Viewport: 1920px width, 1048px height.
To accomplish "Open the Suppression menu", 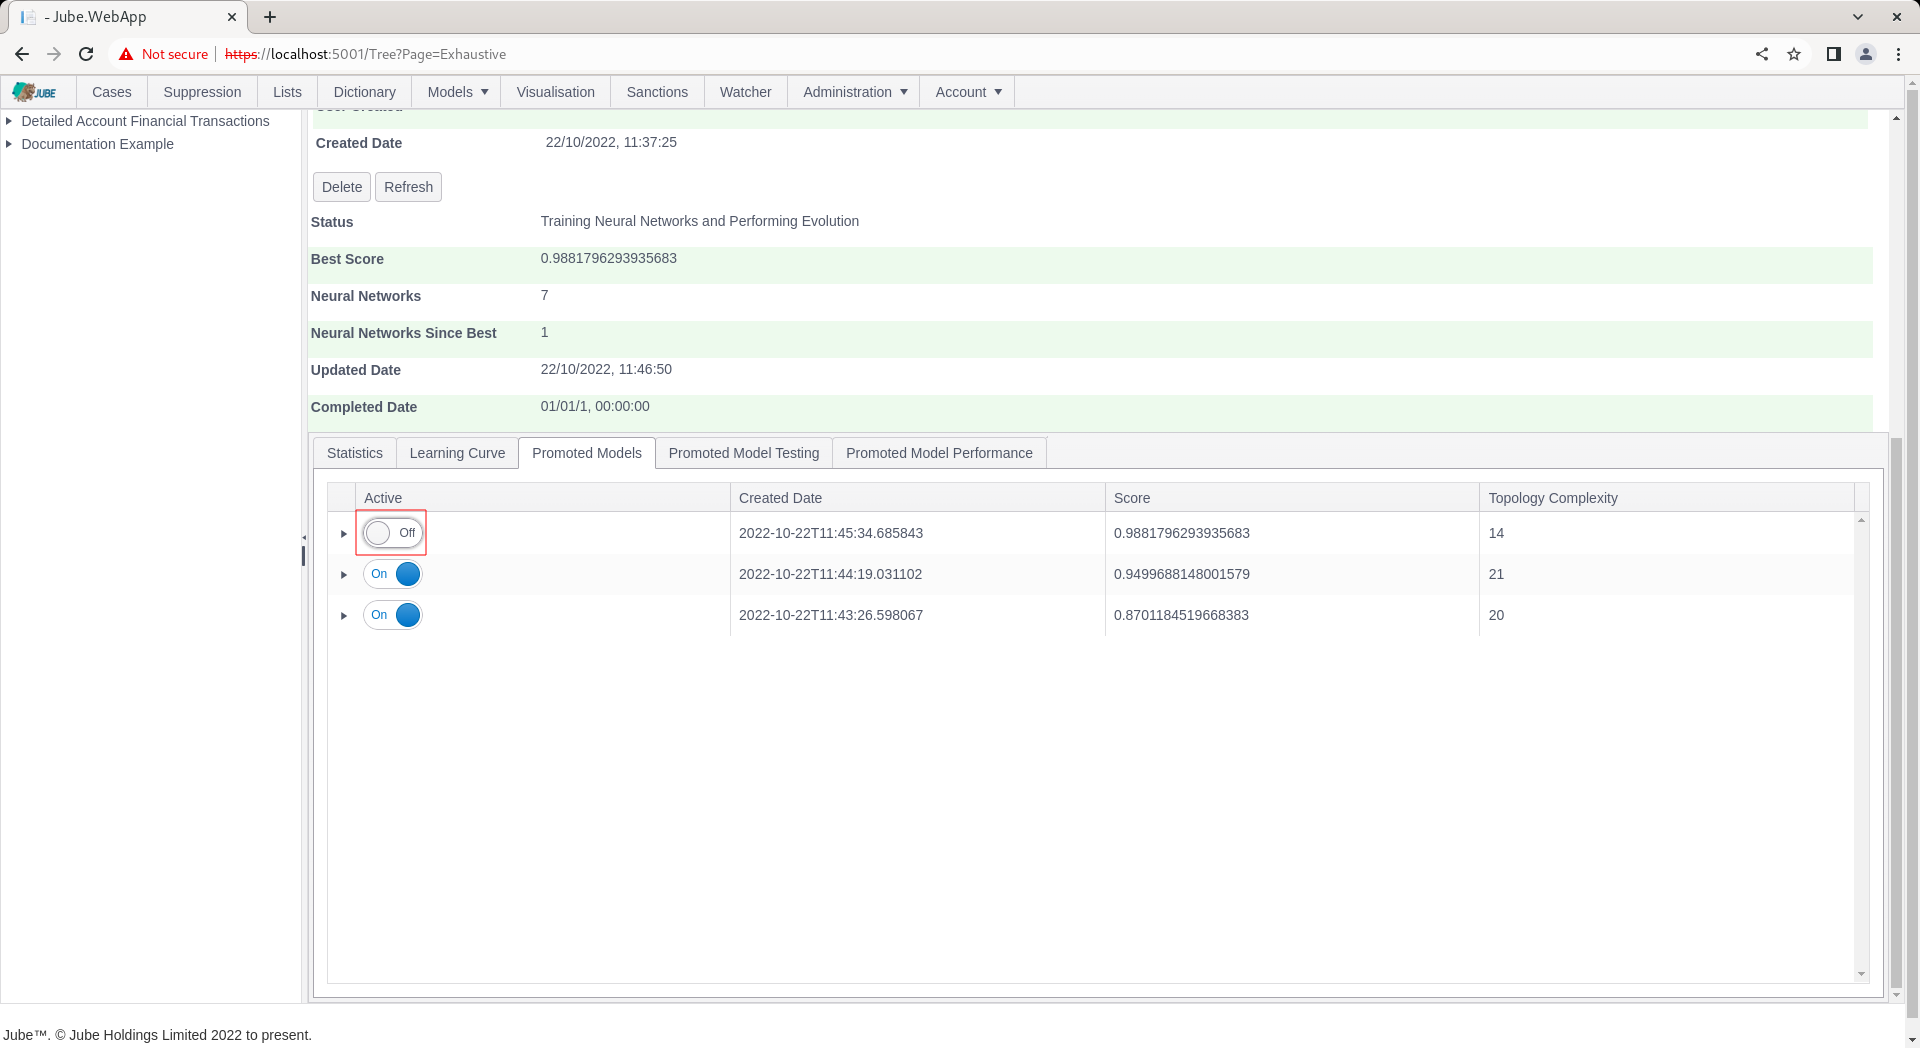I will [202, 92].
